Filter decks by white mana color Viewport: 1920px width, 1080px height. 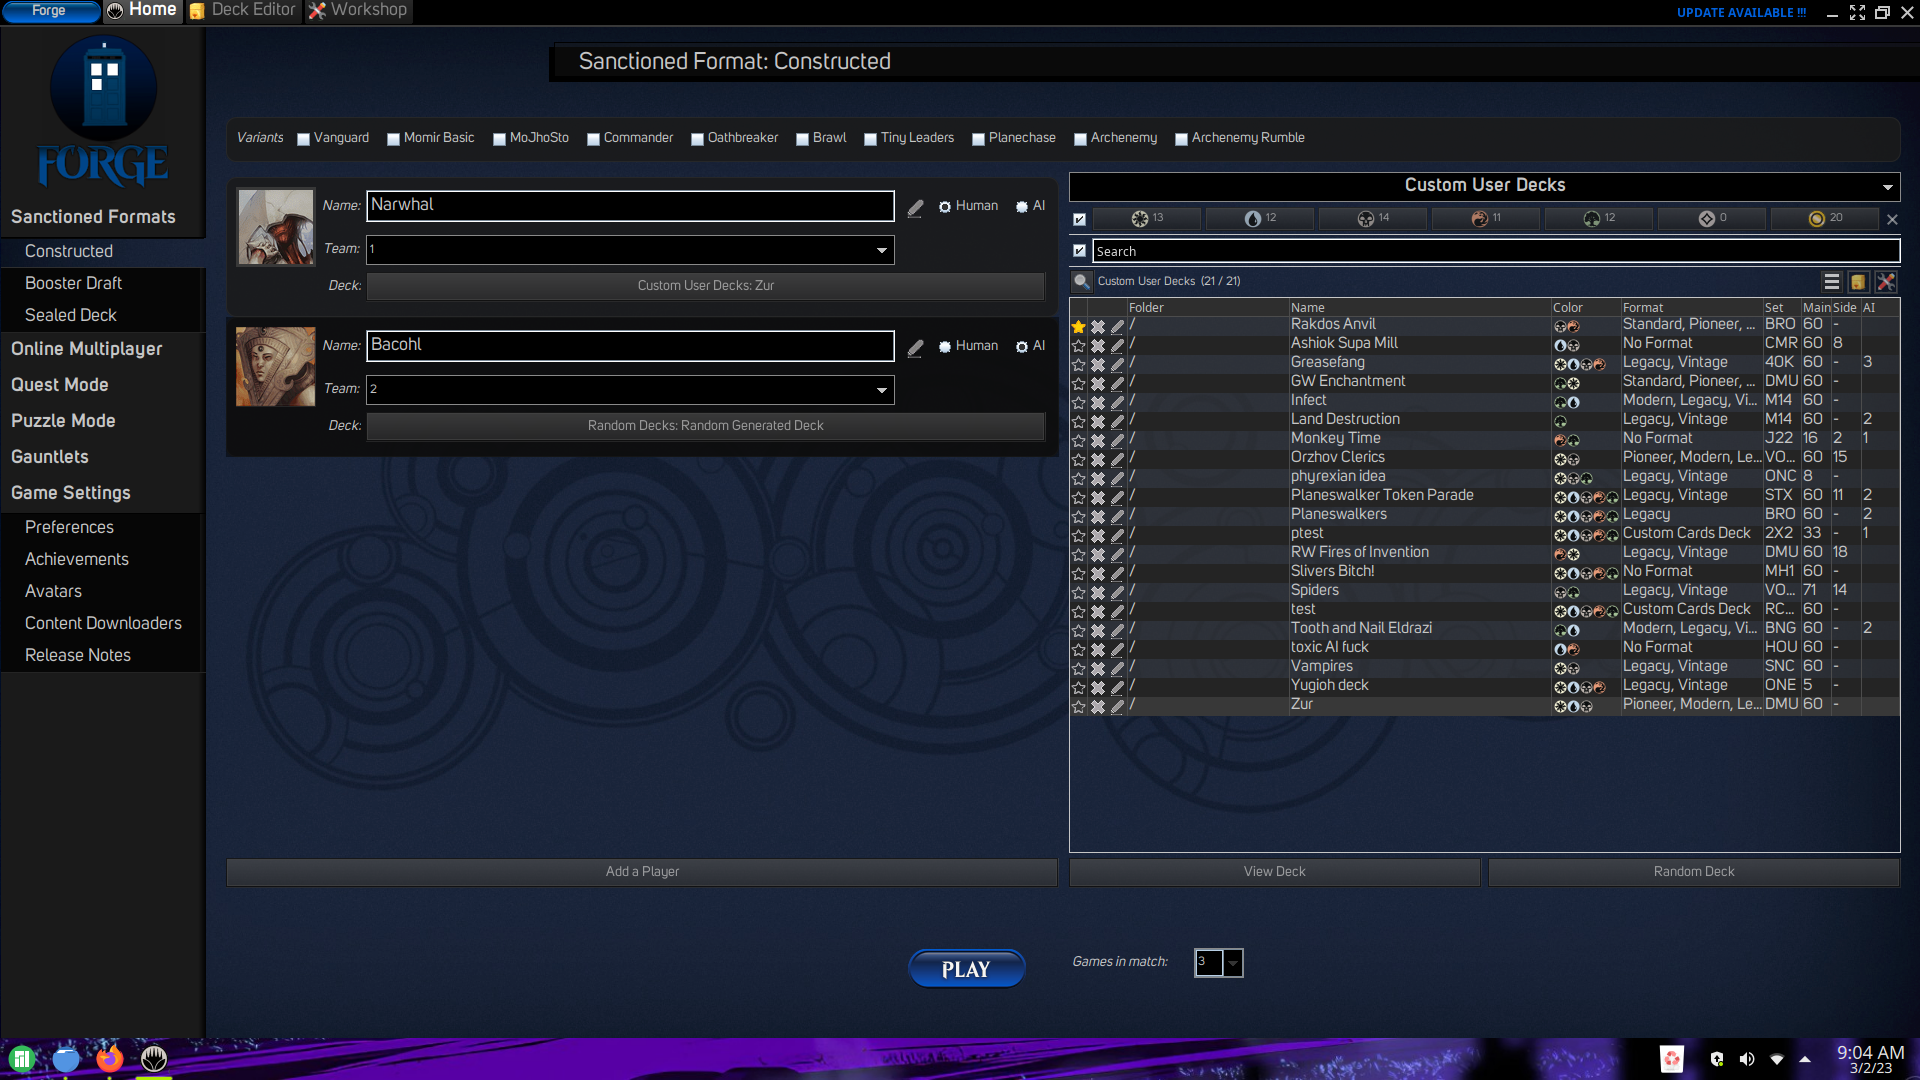click(x=1147, y=218)
